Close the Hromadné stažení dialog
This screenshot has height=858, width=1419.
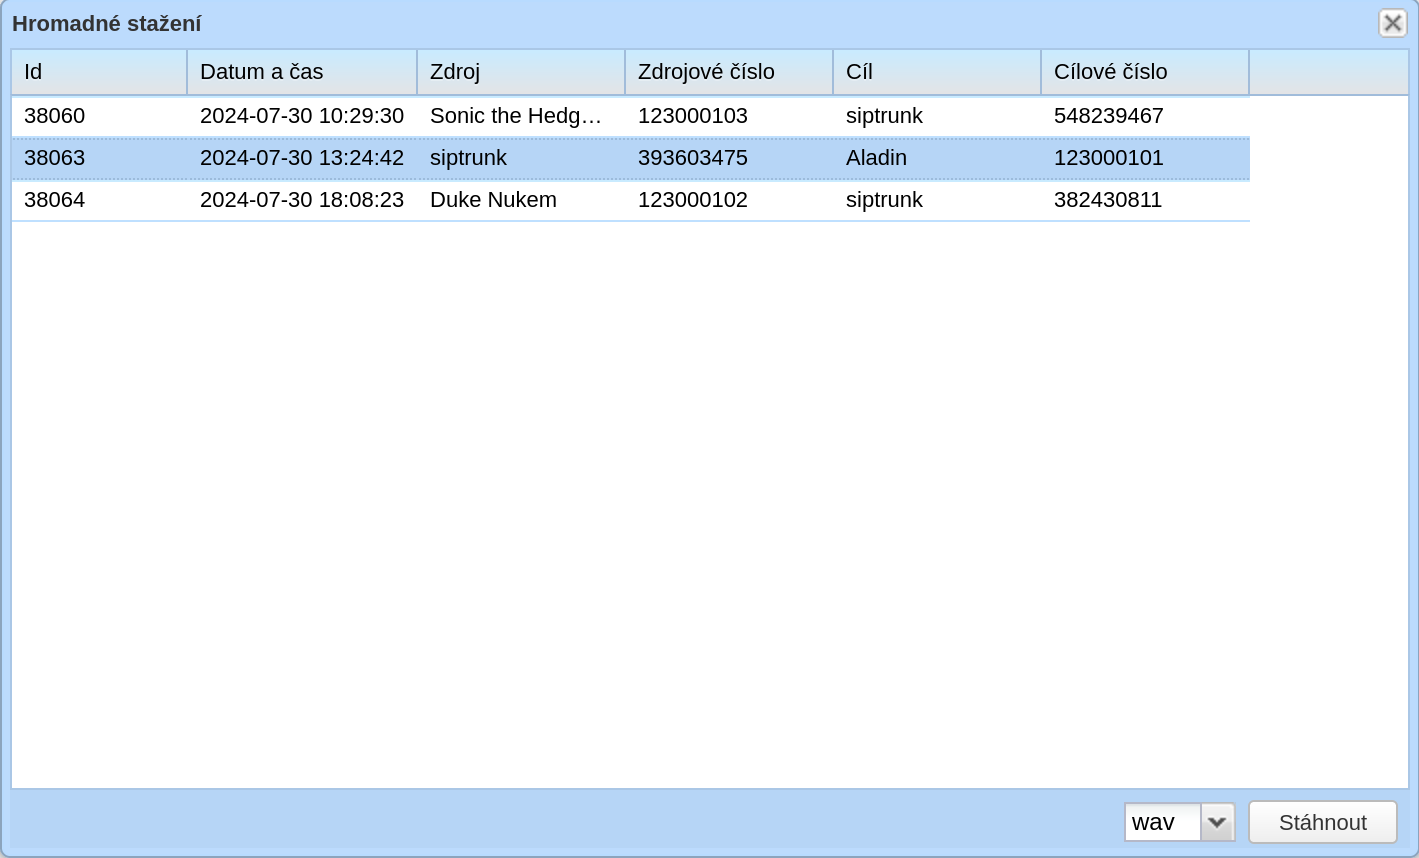tap(1392, 23)
